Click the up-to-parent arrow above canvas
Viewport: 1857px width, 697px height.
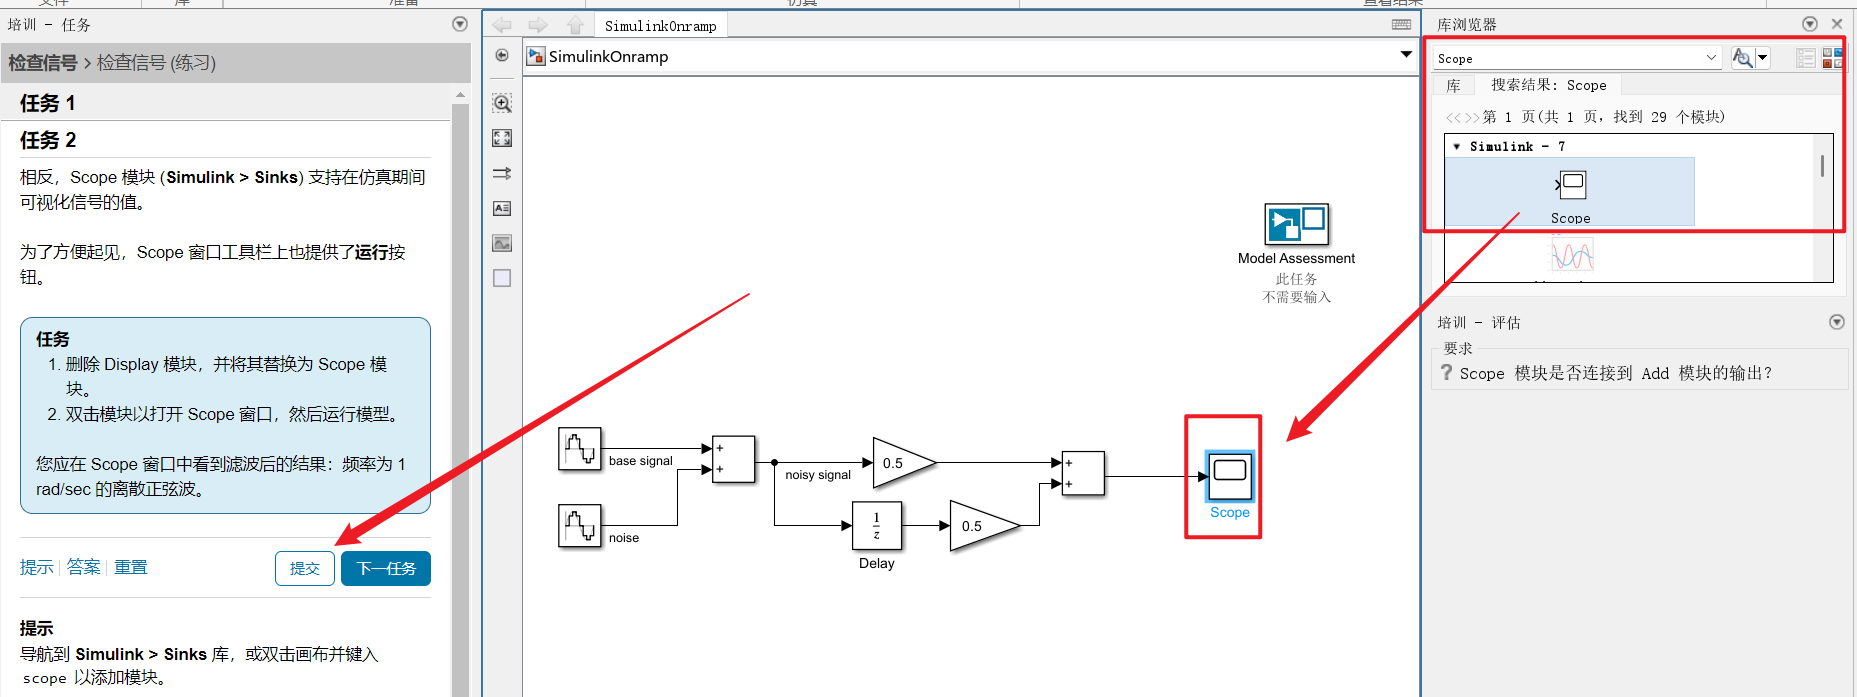pos(575,25)
